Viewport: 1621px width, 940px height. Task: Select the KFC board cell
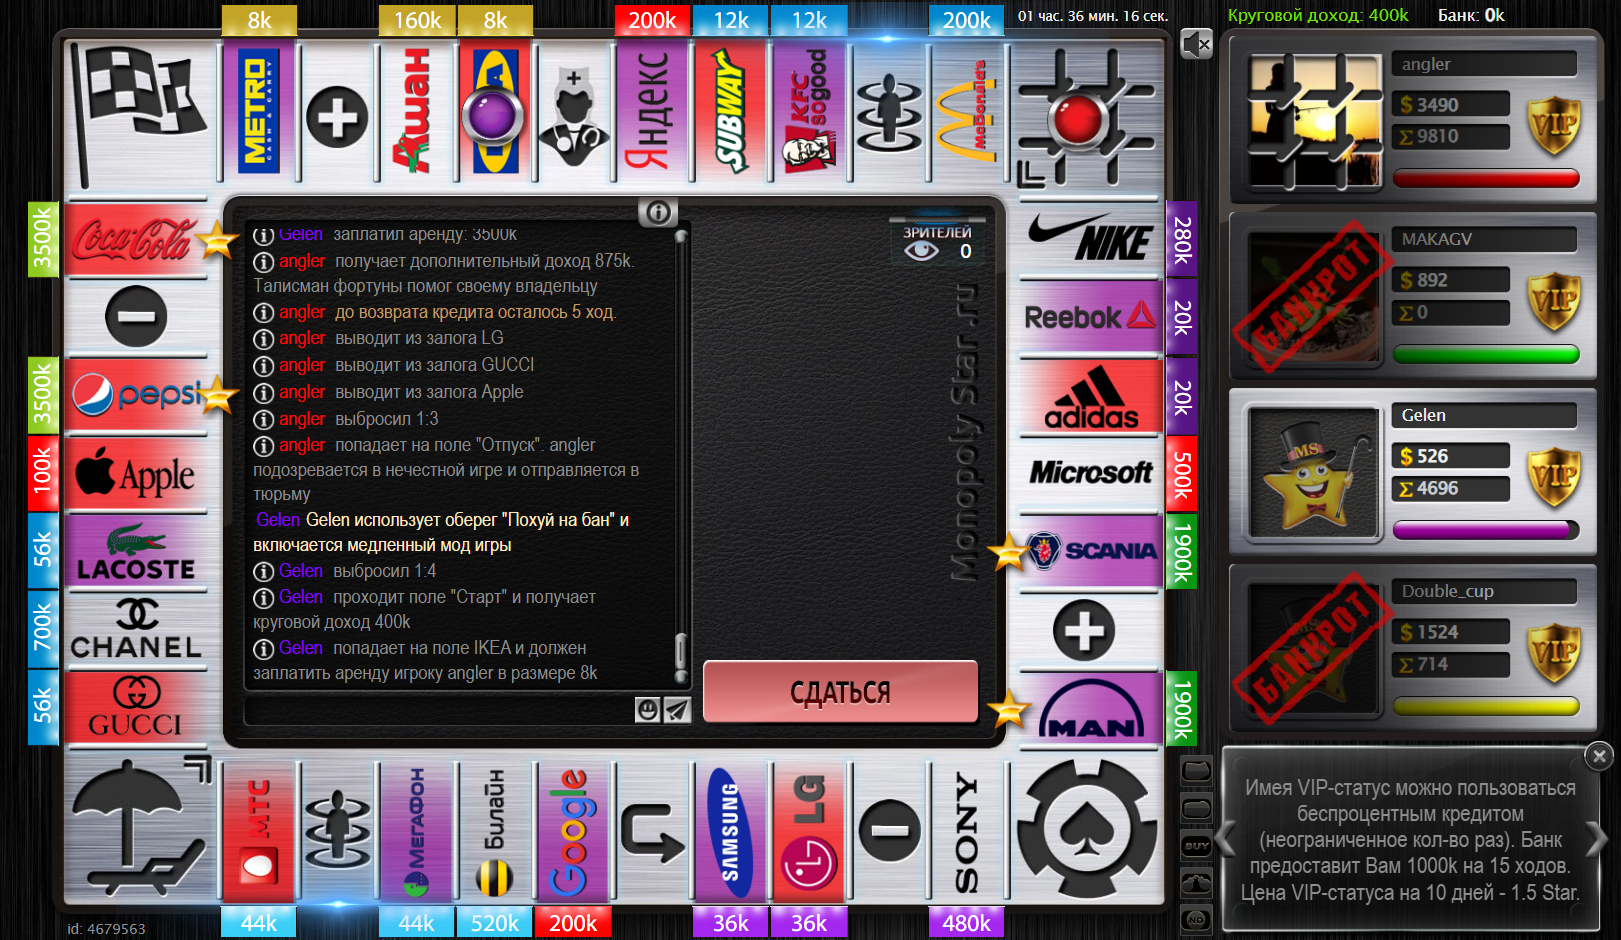click(x=809, y=112)
